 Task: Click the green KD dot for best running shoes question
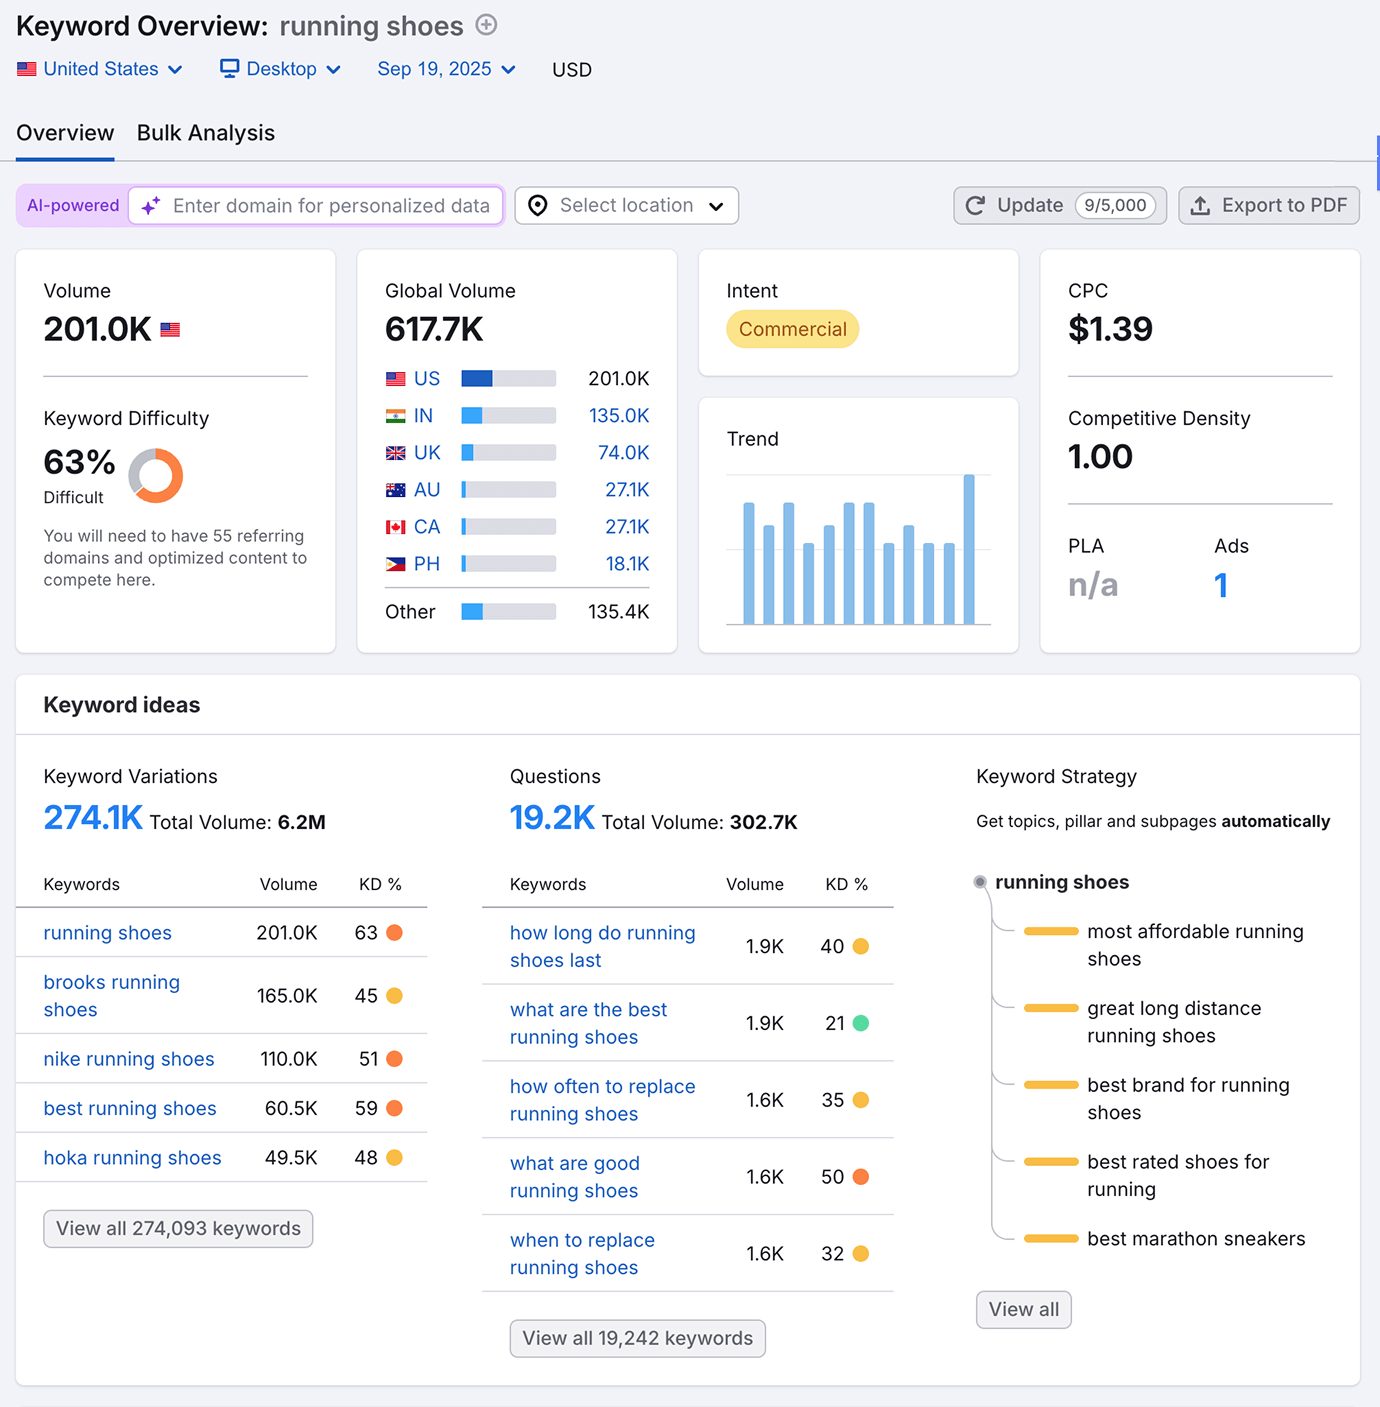[860, 1023]
